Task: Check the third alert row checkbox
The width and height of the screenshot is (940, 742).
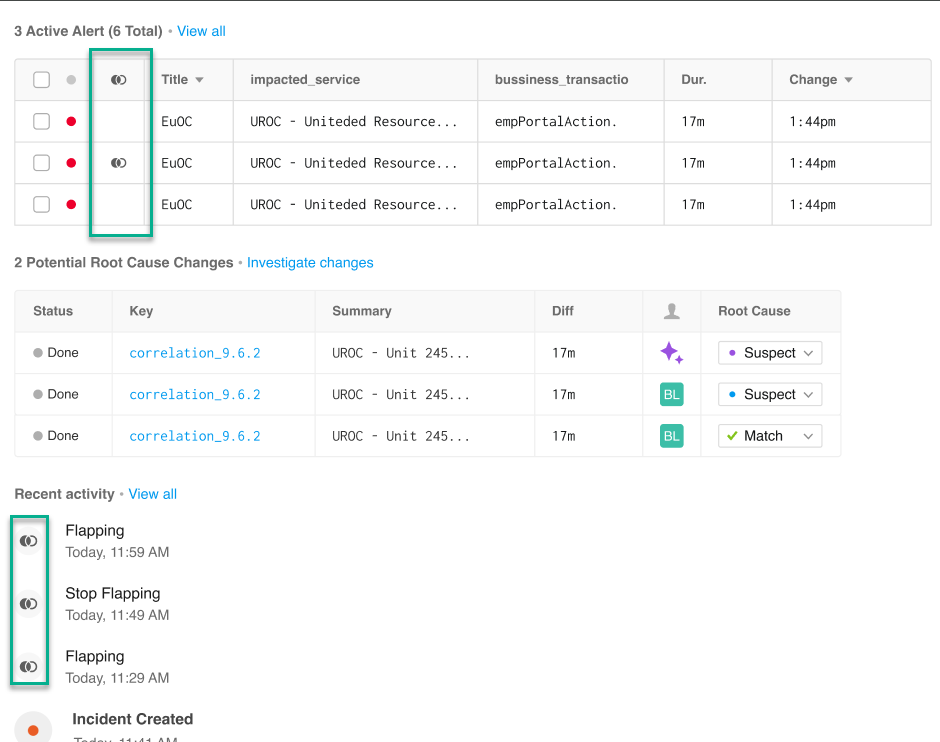Action: 41,204
